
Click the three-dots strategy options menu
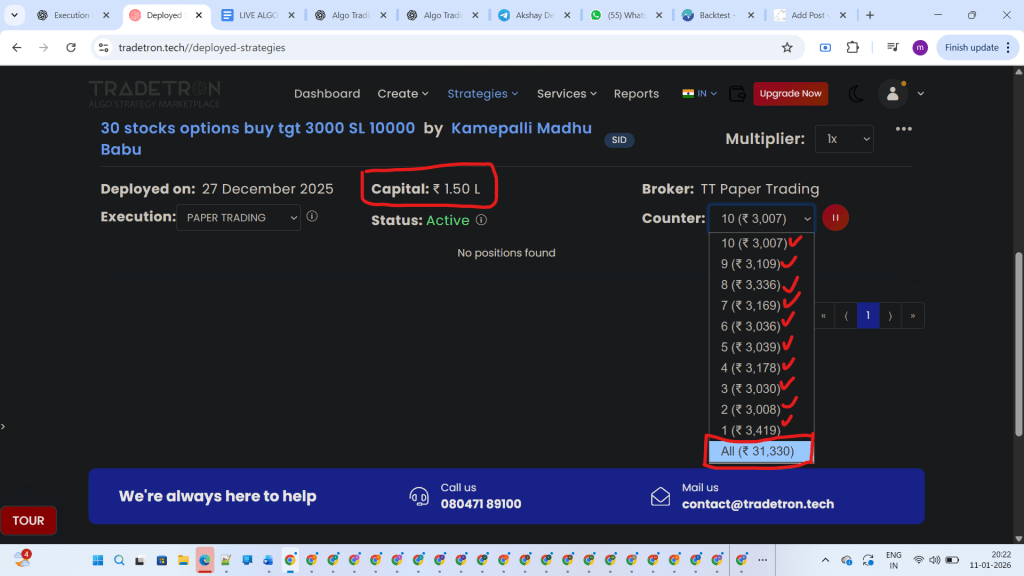[x=903, y=129]
